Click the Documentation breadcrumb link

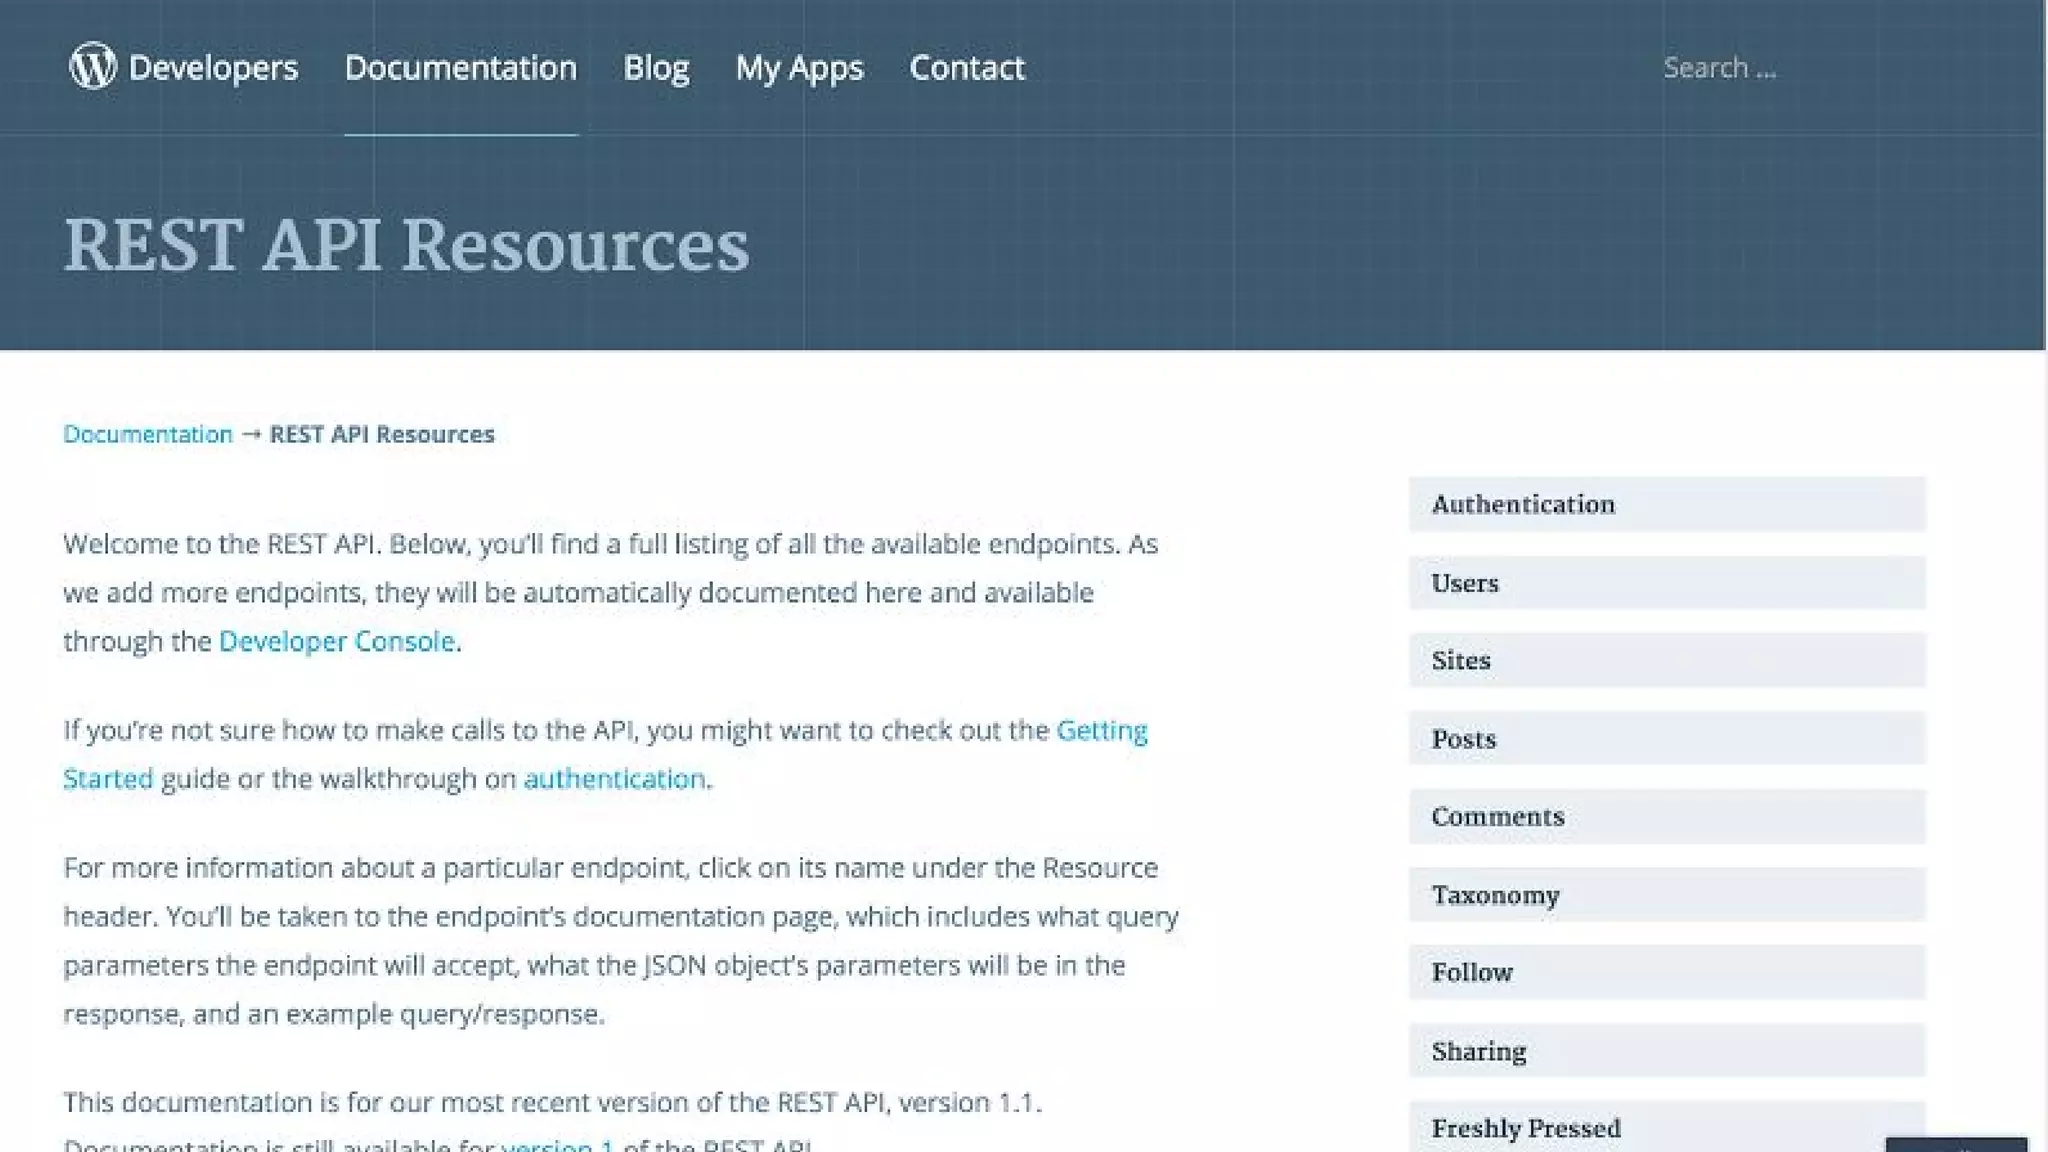point(147,434)
